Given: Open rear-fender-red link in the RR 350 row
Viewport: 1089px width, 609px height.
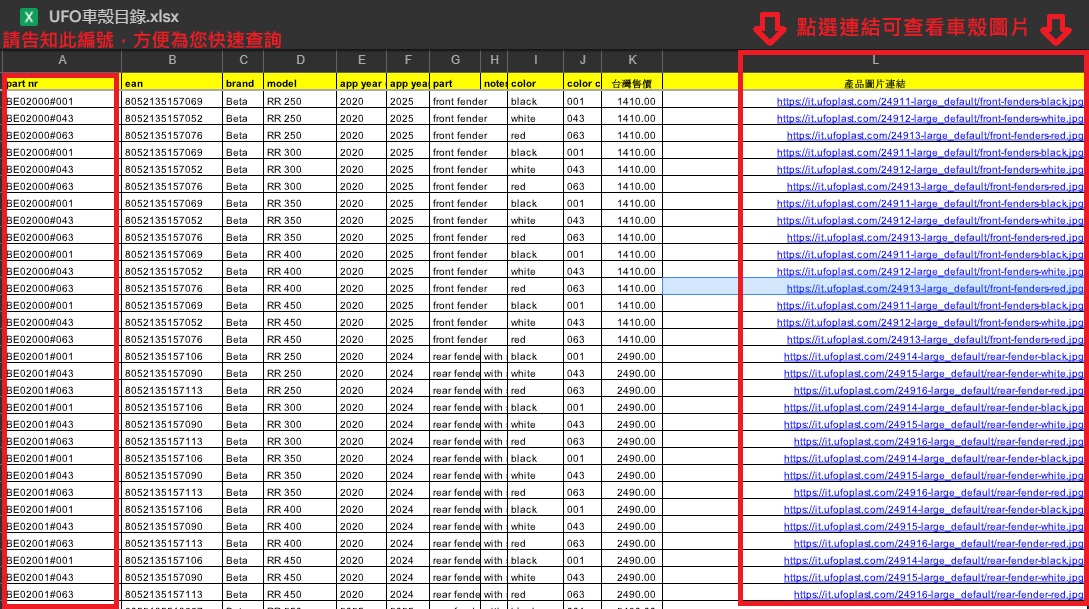Looking at the screenshot, I should (938, 492).
